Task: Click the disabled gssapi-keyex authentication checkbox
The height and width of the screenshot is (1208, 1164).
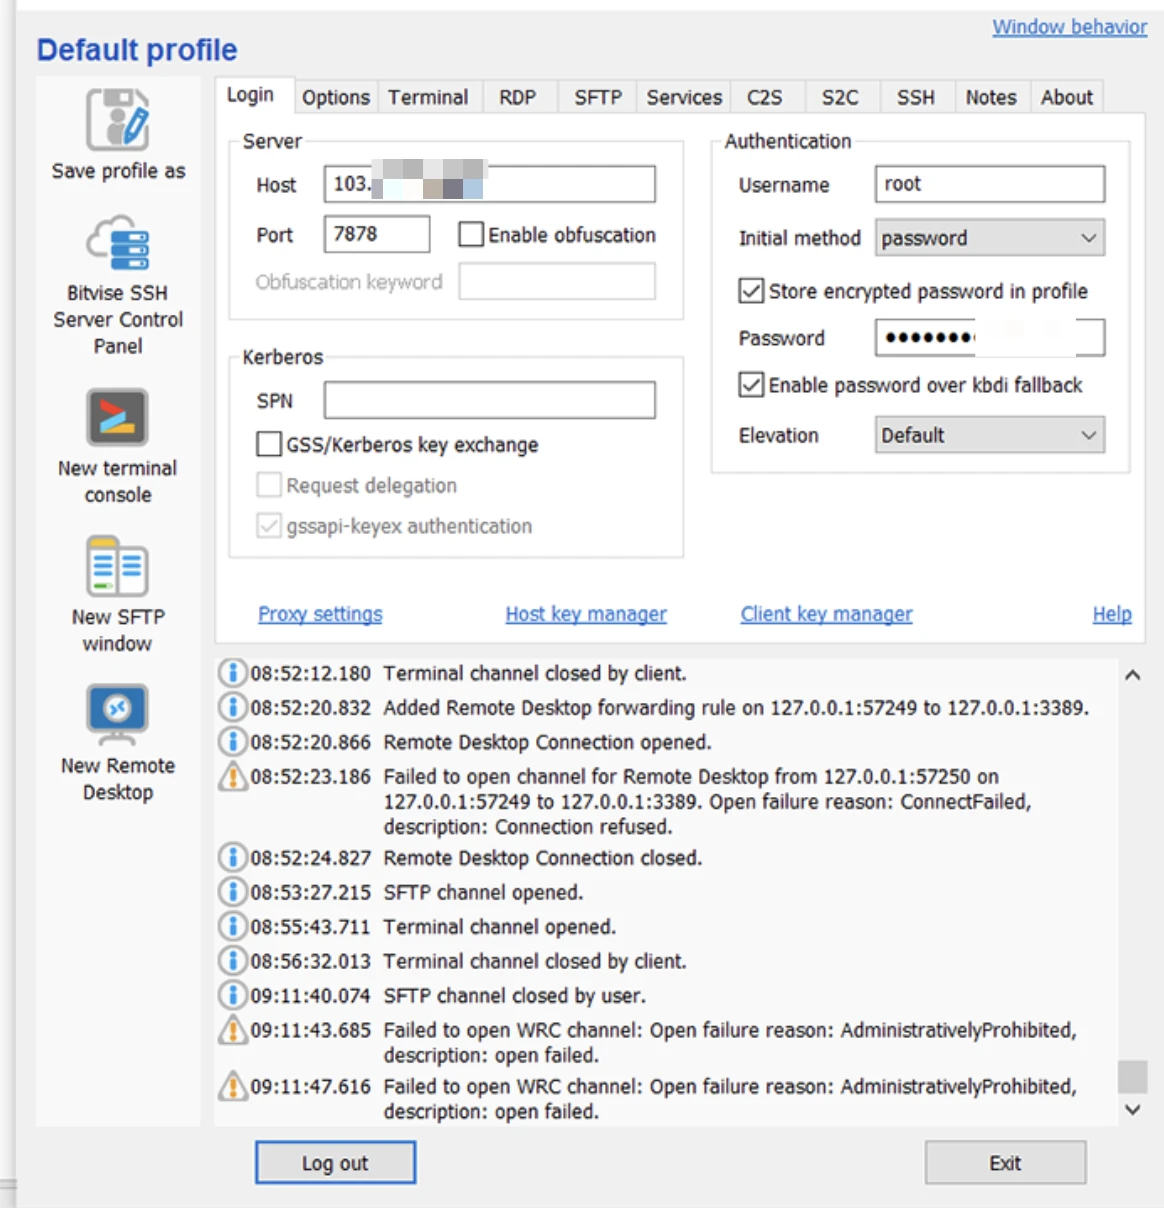Action: tap(269, 526)
